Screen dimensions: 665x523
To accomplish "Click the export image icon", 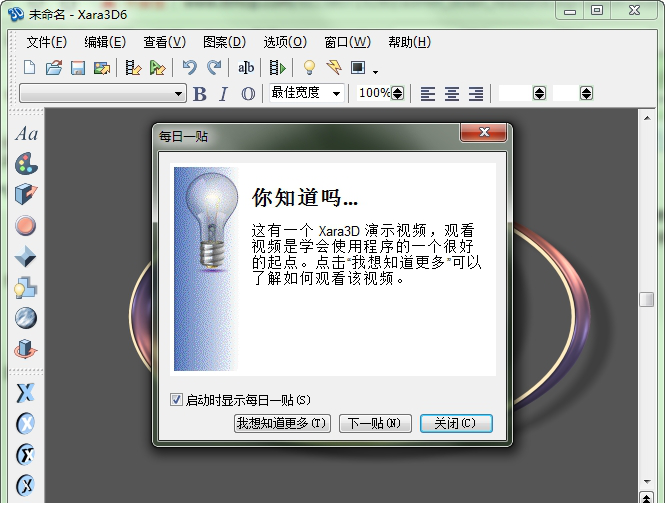I will click(102, 67).
